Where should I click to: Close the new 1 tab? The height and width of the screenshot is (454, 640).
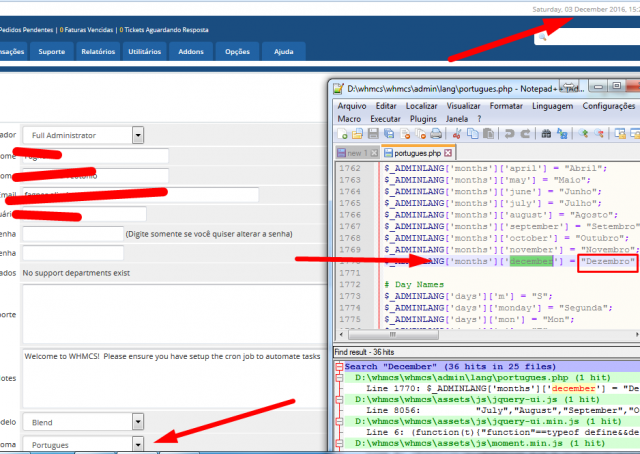(x=374, y=153)
